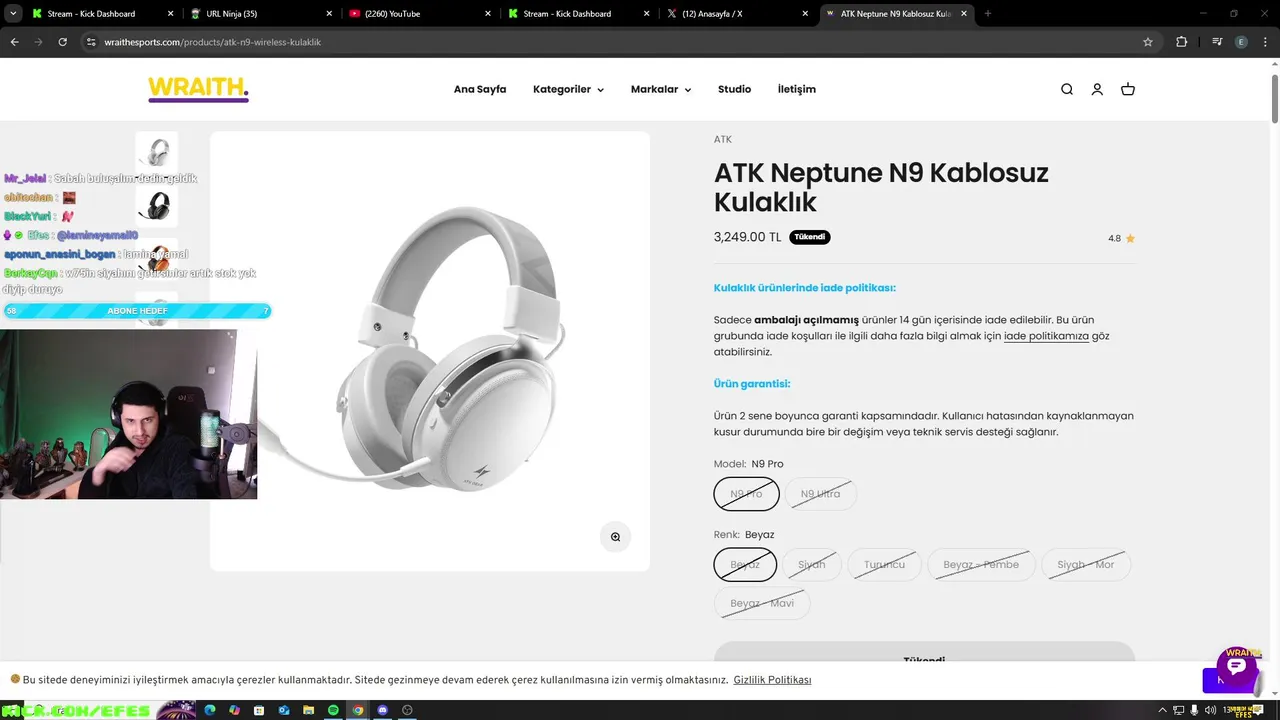Open the Gizlilik Politikası link
The width and height of the screenshot is (1280, 720).
pyautogui.click(x=772, y=680)
